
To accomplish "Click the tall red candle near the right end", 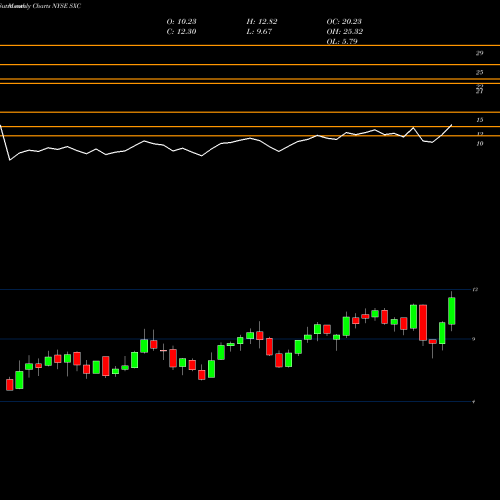I will (x=423, y=322).
